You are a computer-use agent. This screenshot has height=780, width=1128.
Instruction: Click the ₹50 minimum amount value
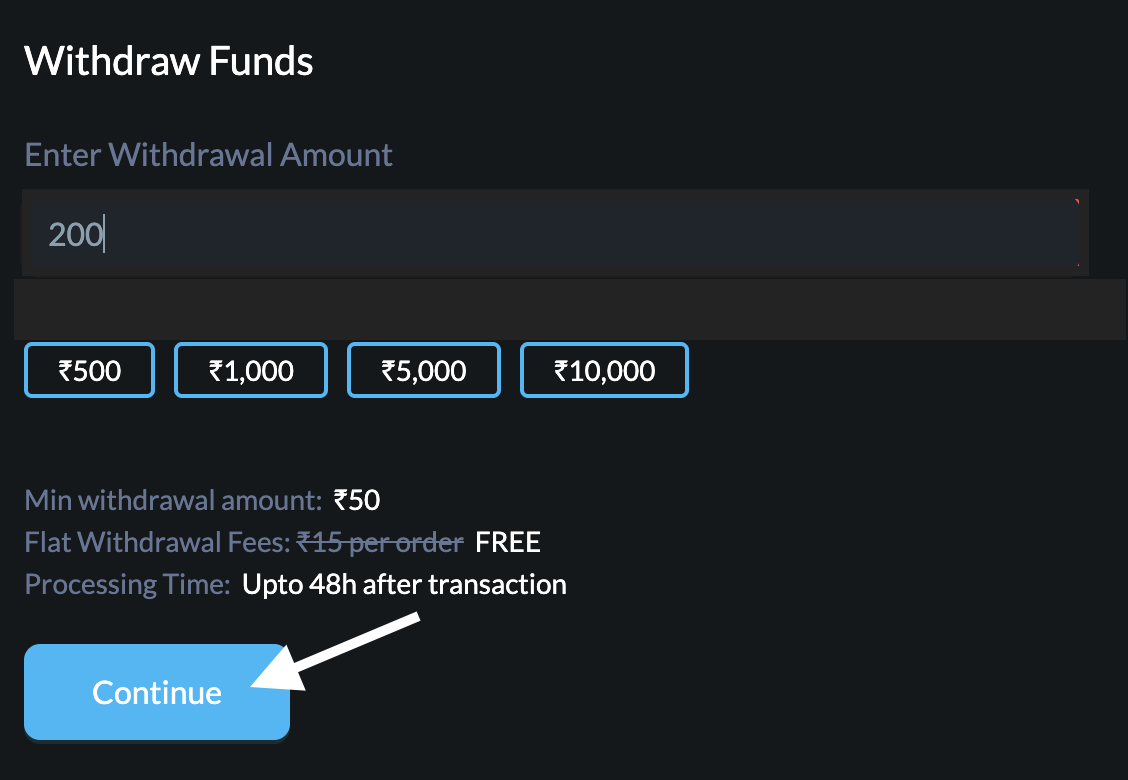coord(357,500)
